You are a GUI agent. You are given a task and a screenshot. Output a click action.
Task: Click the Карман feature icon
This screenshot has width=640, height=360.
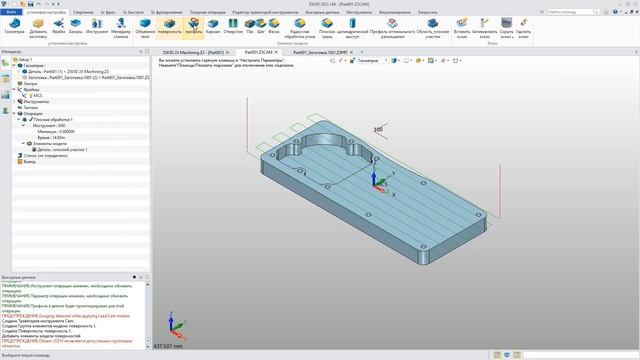(213, 27)
